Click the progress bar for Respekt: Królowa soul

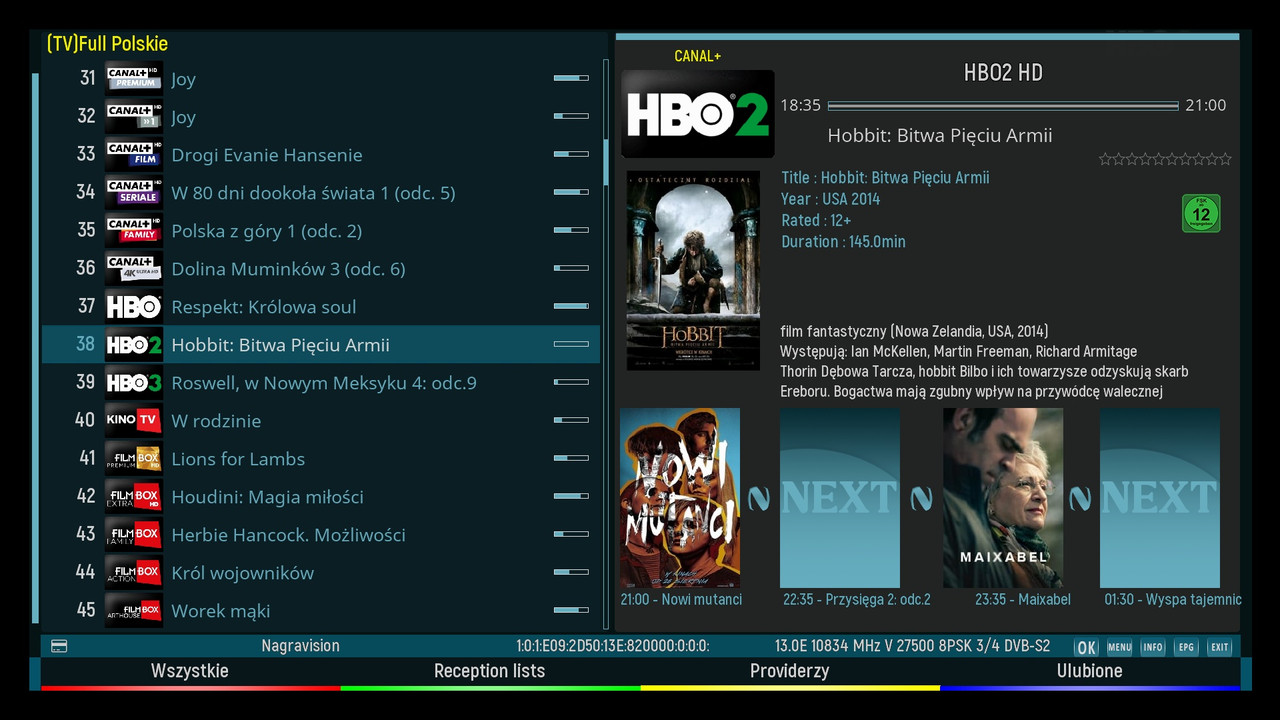click(x=571, y=306)
